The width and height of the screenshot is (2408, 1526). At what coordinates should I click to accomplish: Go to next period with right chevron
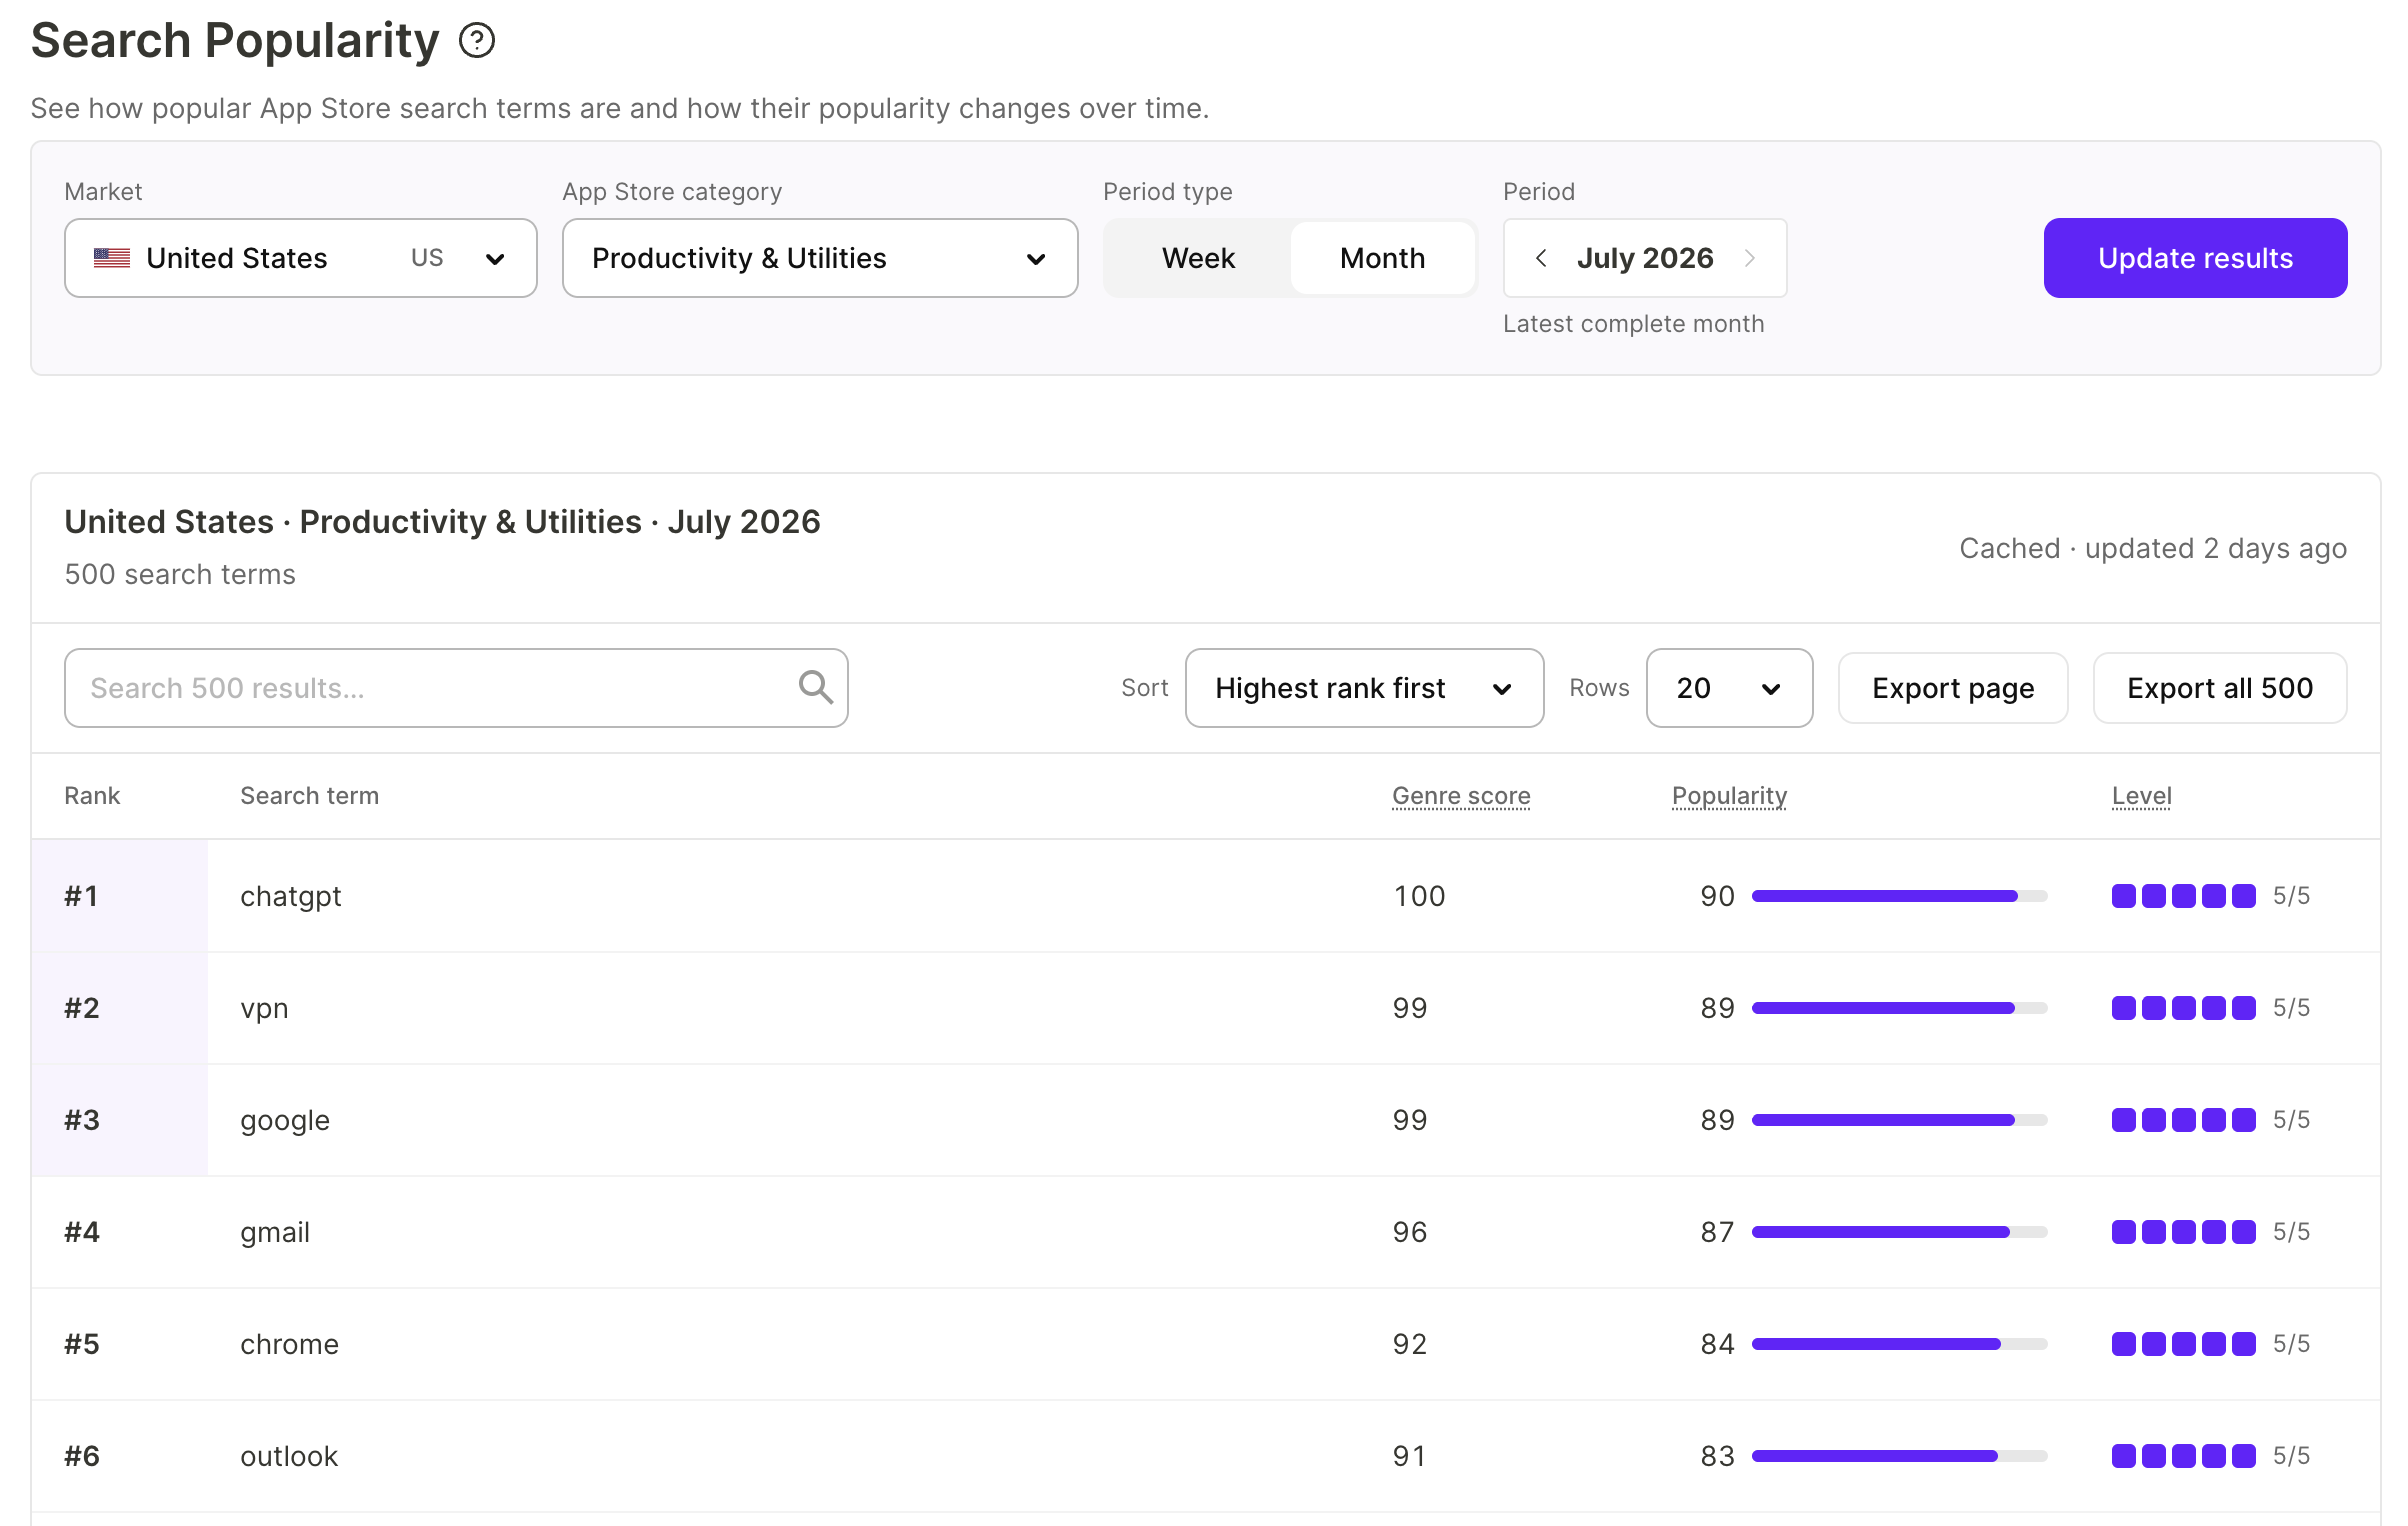[1750, 258]
